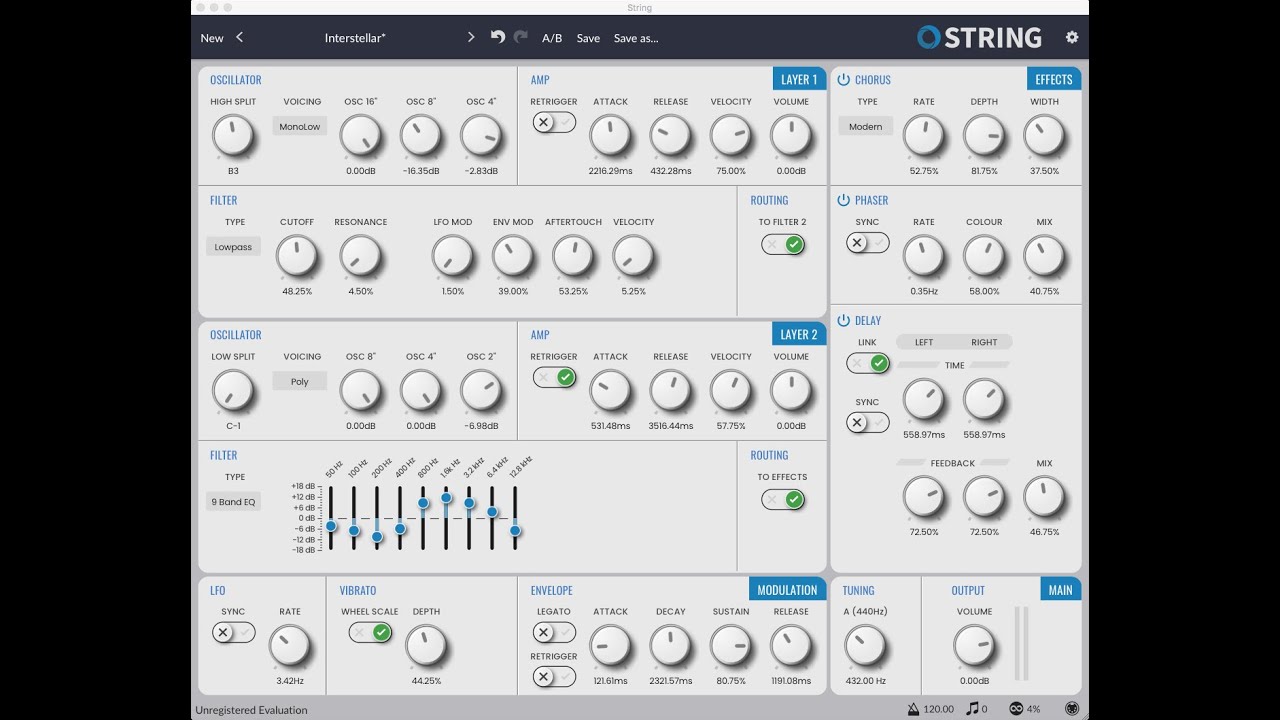
Task: Click Phaser Colour knob
Action: [x=984, y=256]
